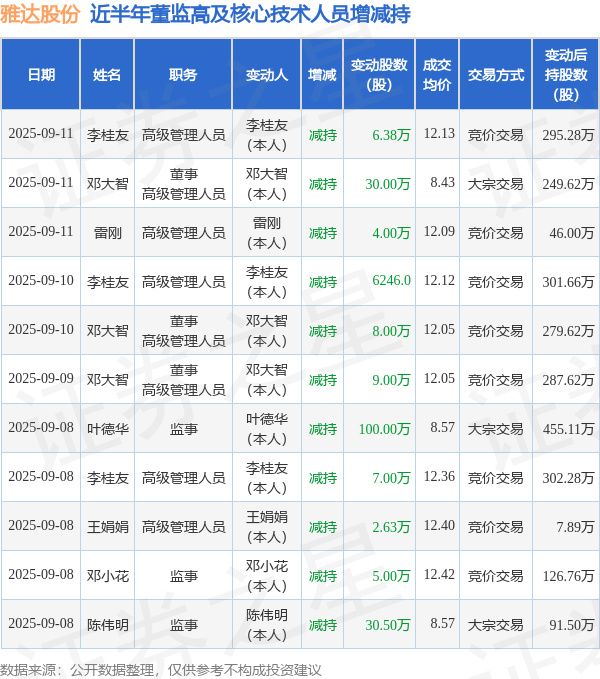The width and height of the screenshot is (600, 679).
Task: Select the 6.38万 share change value
Action: pyautogui.click(x=391, y=135)
